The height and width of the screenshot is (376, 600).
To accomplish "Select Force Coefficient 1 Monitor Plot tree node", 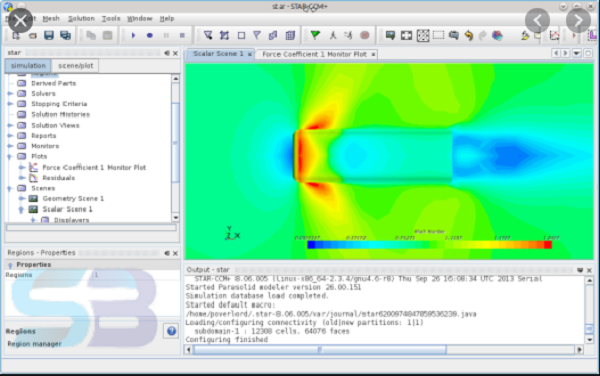I will (94, 167).
